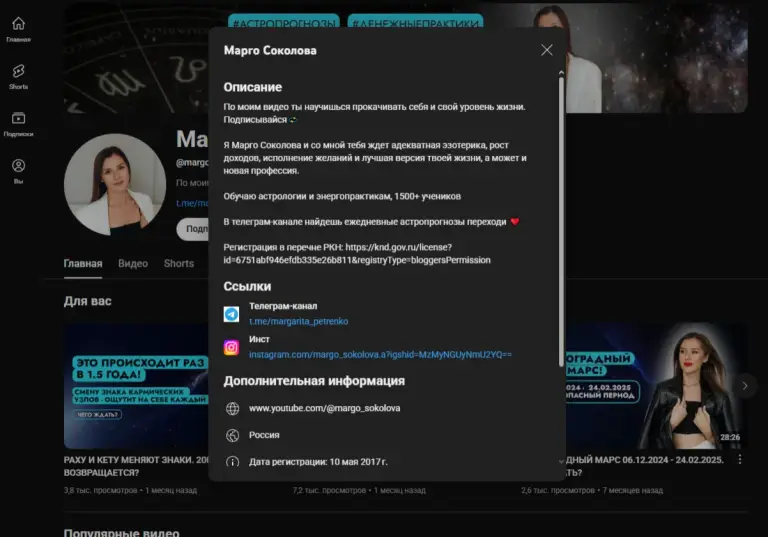Click the earth icon beside Россия

coord(233,435)
